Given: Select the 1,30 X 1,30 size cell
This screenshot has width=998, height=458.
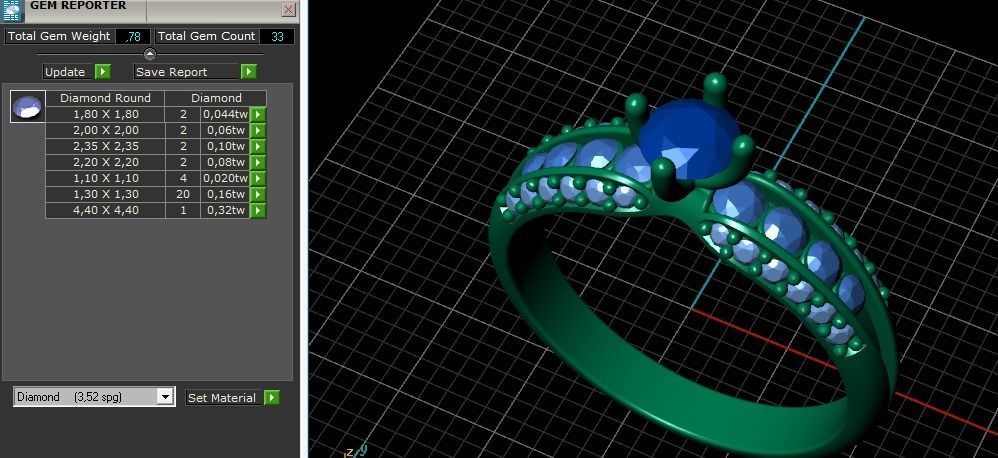Looking at the screenshot, I should pos(105,194).
